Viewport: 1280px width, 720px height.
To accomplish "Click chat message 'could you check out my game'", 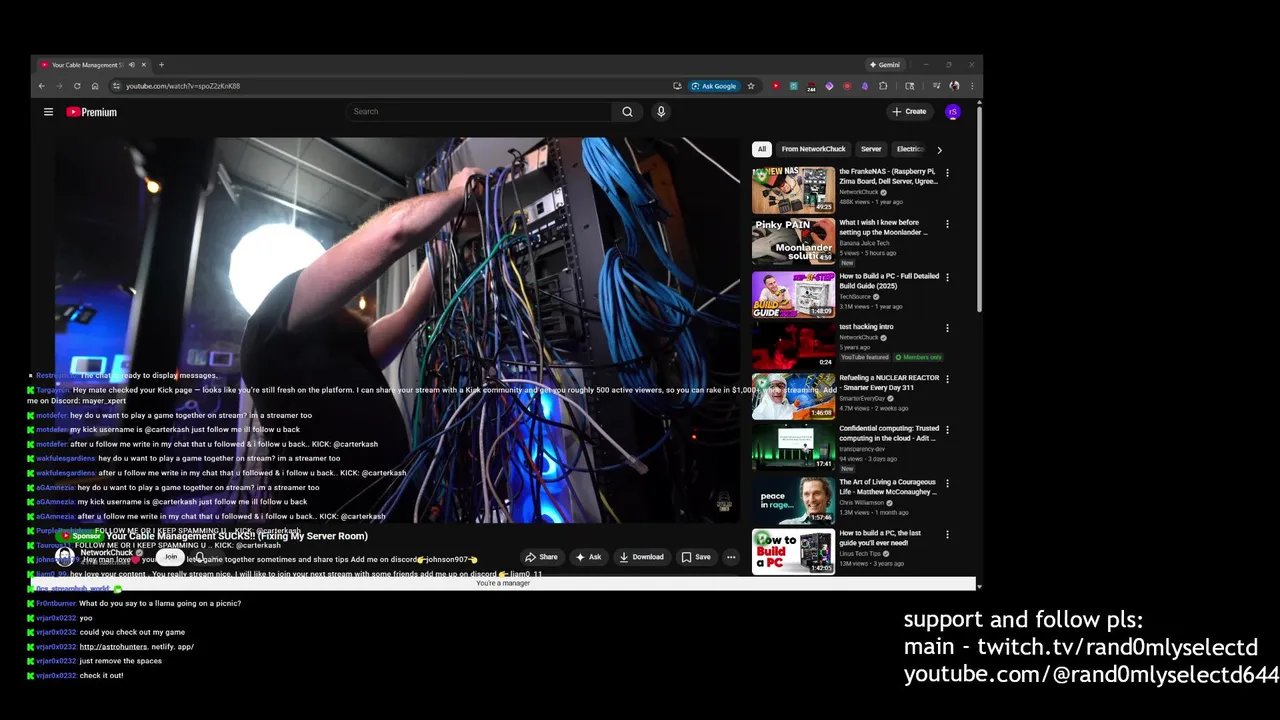I will [132, 632].
